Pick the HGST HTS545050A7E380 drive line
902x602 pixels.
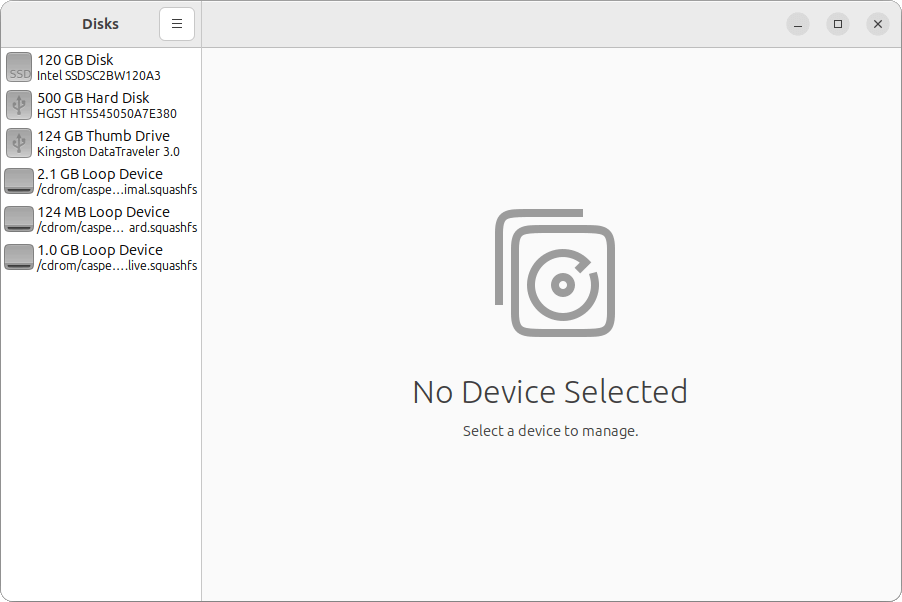107,113
